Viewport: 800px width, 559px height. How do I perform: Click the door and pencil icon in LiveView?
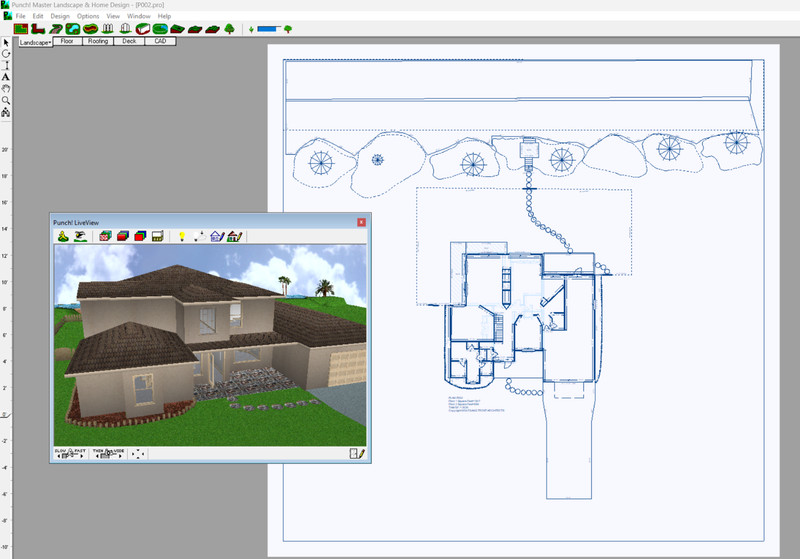(357, 453)
